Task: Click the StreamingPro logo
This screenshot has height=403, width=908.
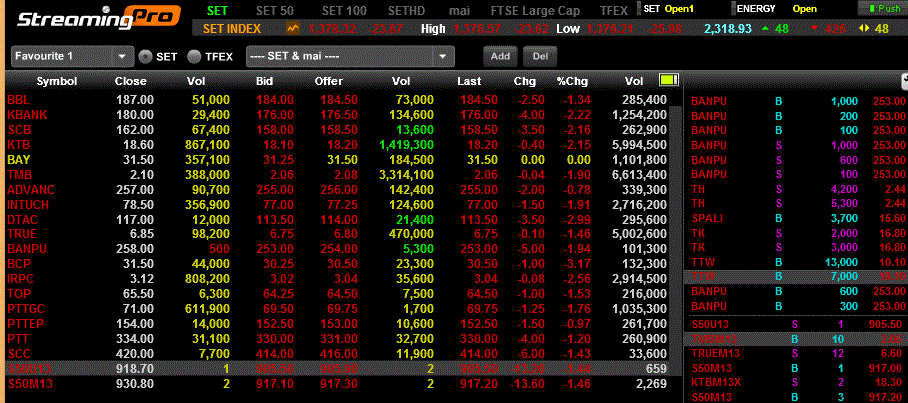Action: click(x=98, y=17)
